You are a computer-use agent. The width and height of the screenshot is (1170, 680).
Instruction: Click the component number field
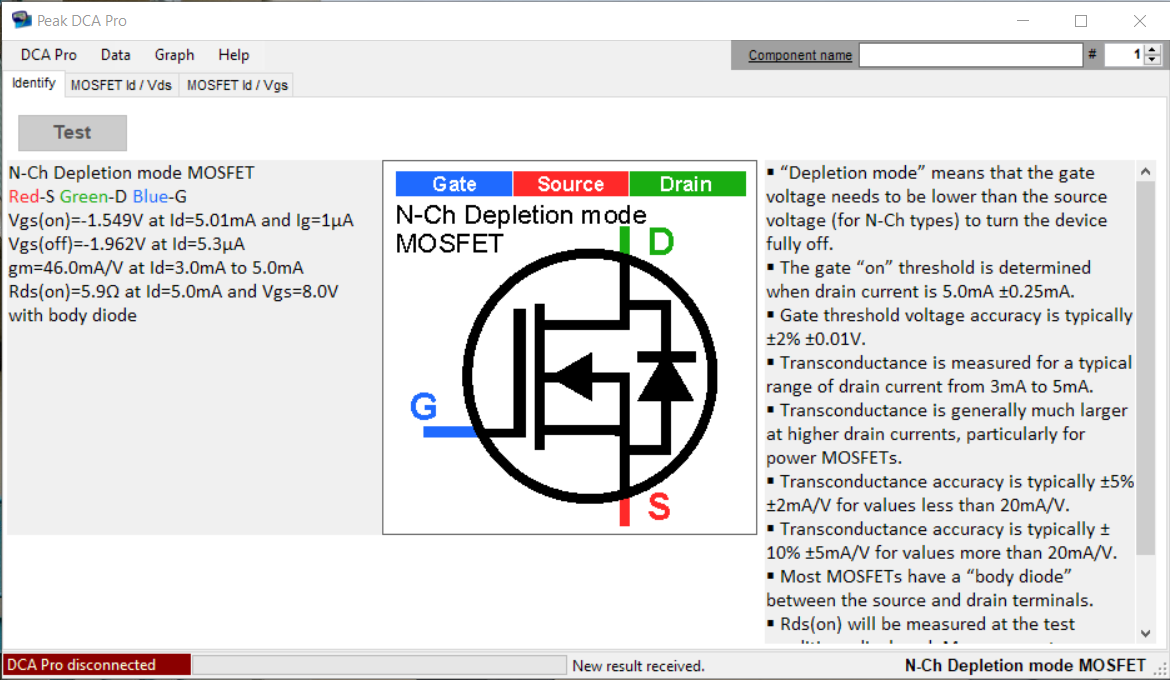pyautogui.click(x=1124, y=54)
